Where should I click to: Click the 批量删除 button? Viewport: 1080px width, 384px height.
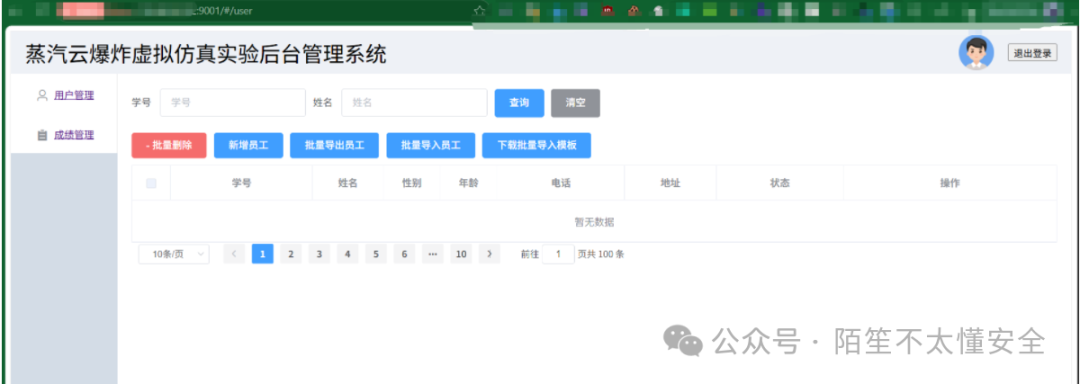coord(169,145)
